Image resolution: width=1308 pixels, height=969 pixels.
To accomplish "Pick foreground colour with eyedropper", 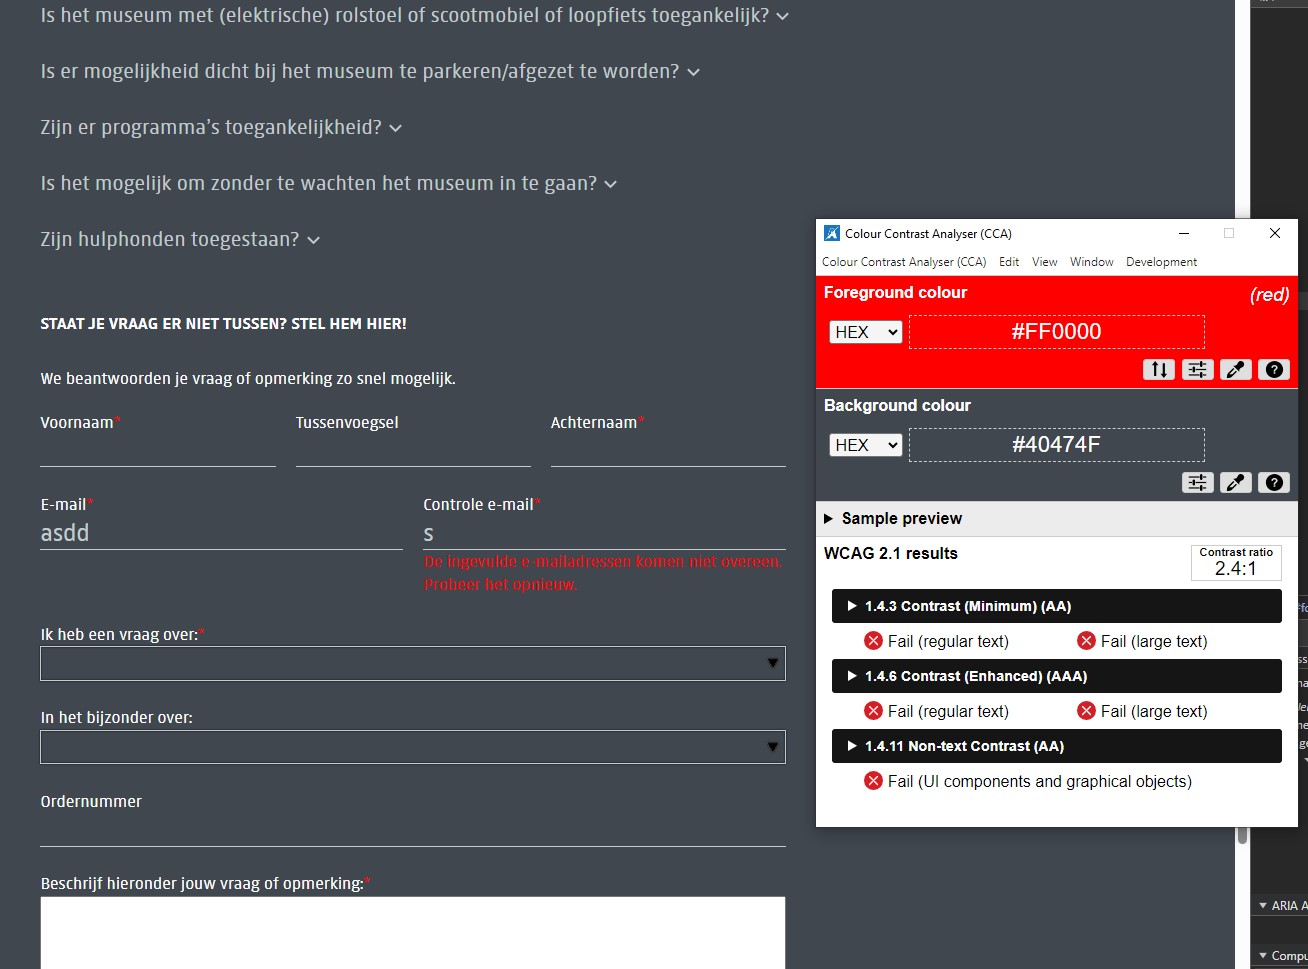I will point(1235,370).
